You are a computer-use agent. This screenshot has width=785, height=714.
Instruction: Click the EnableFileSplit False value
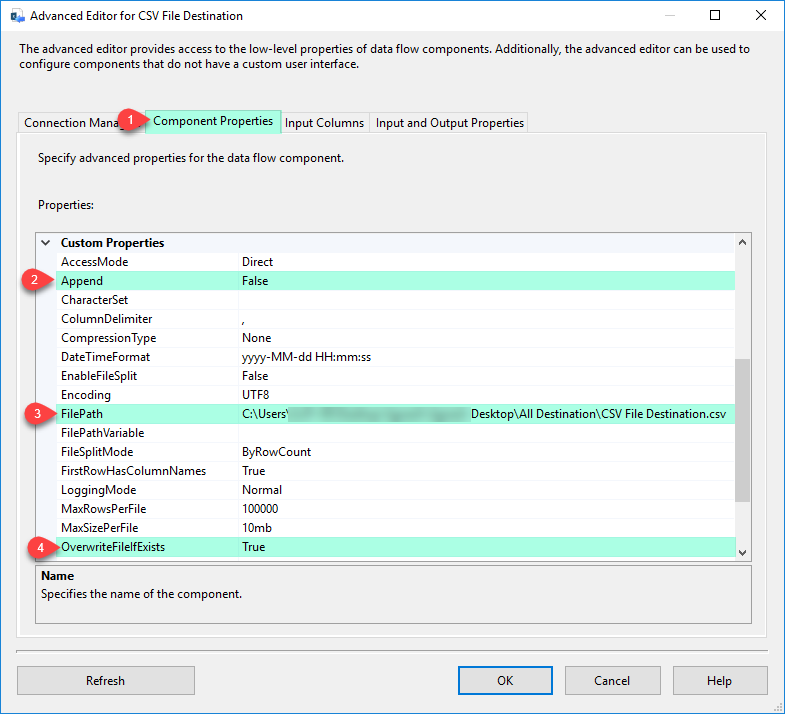(x=255, y=376)
